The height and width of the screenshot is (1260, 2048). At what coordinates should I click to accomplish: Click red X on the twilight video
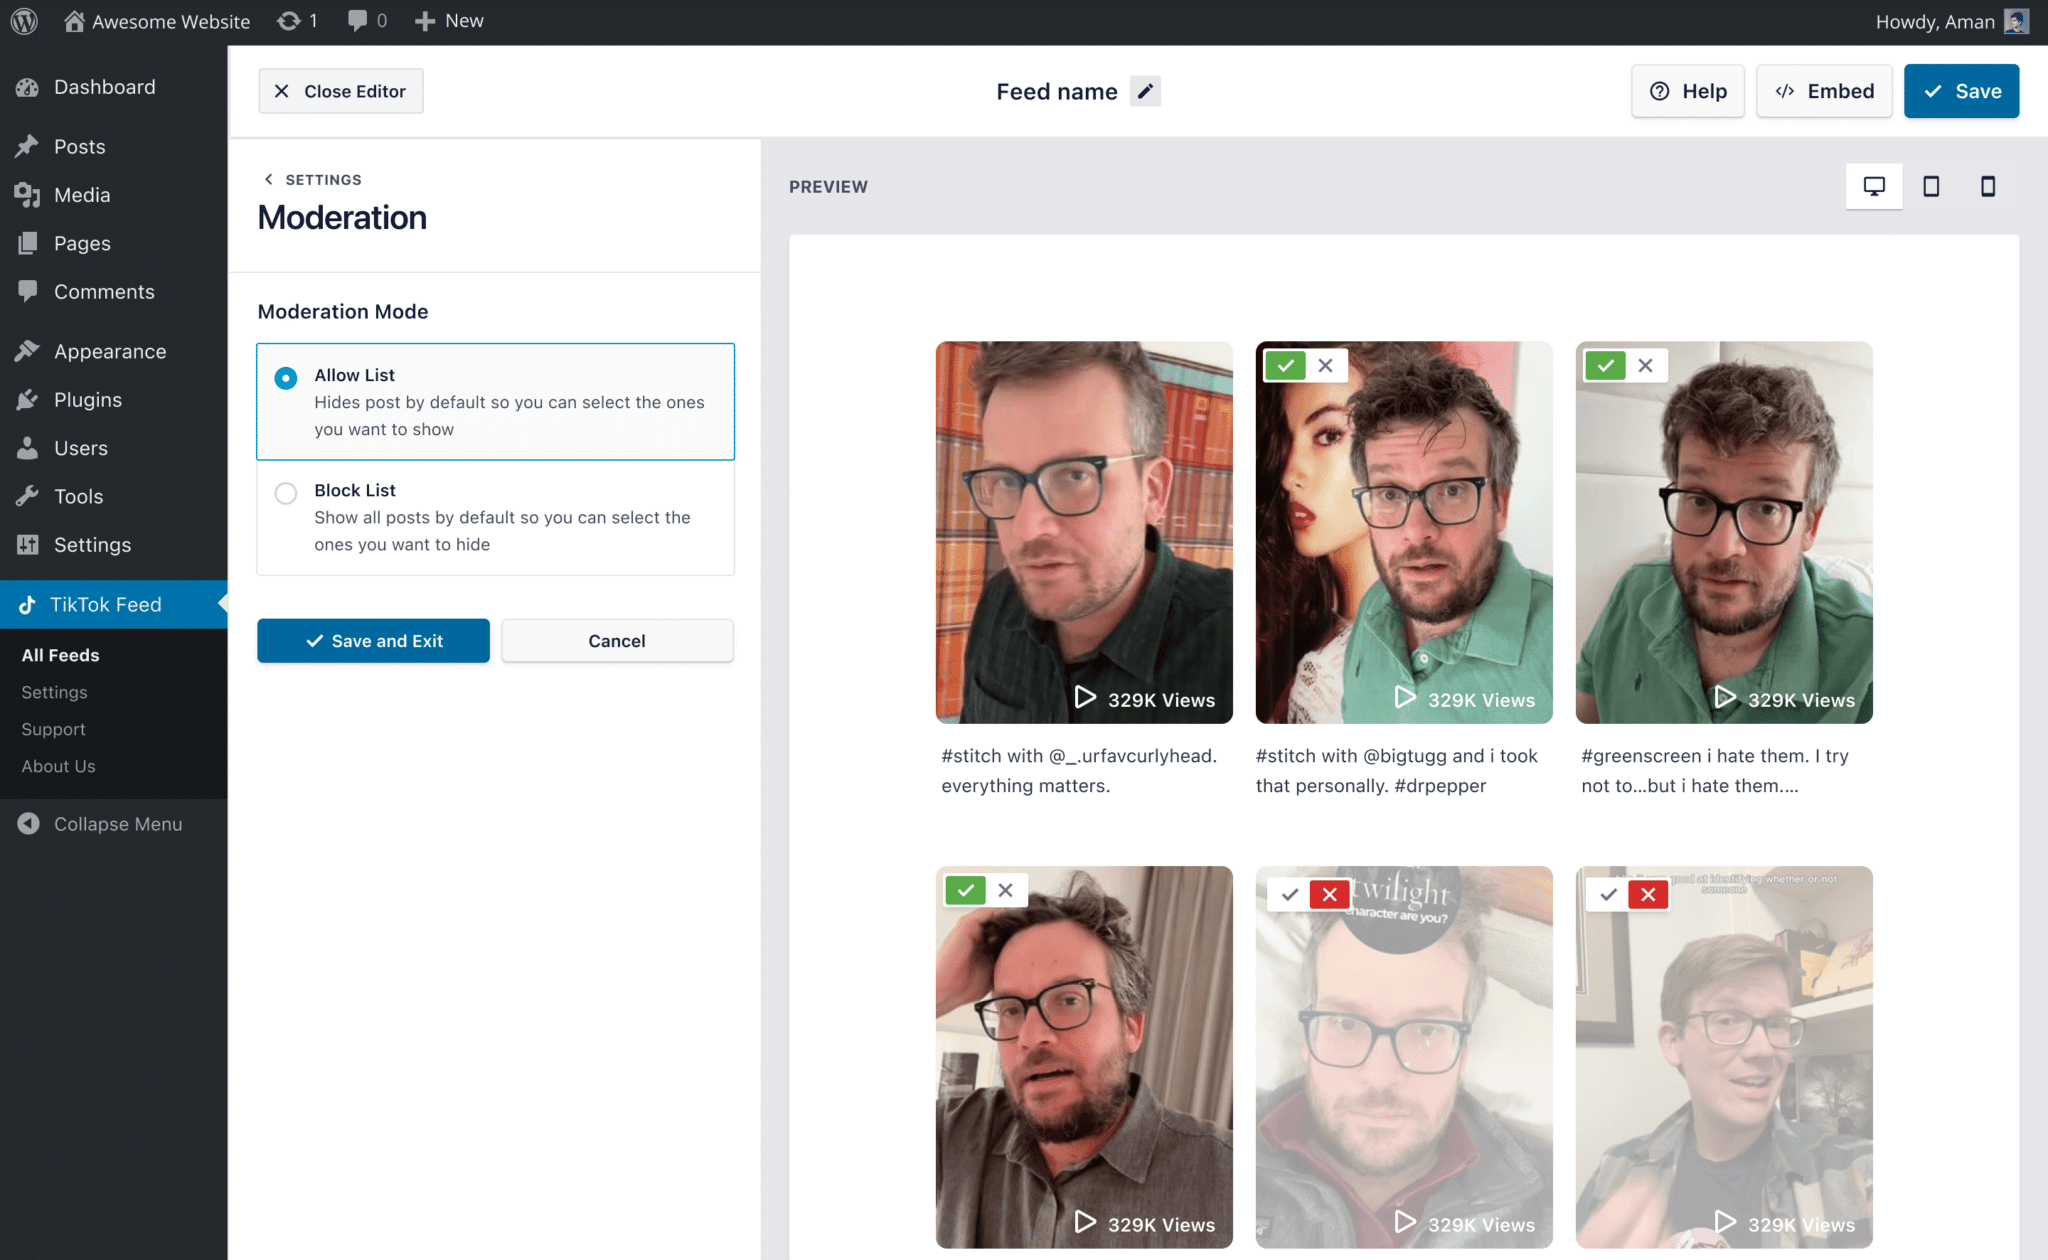(x=1329, y=894)
